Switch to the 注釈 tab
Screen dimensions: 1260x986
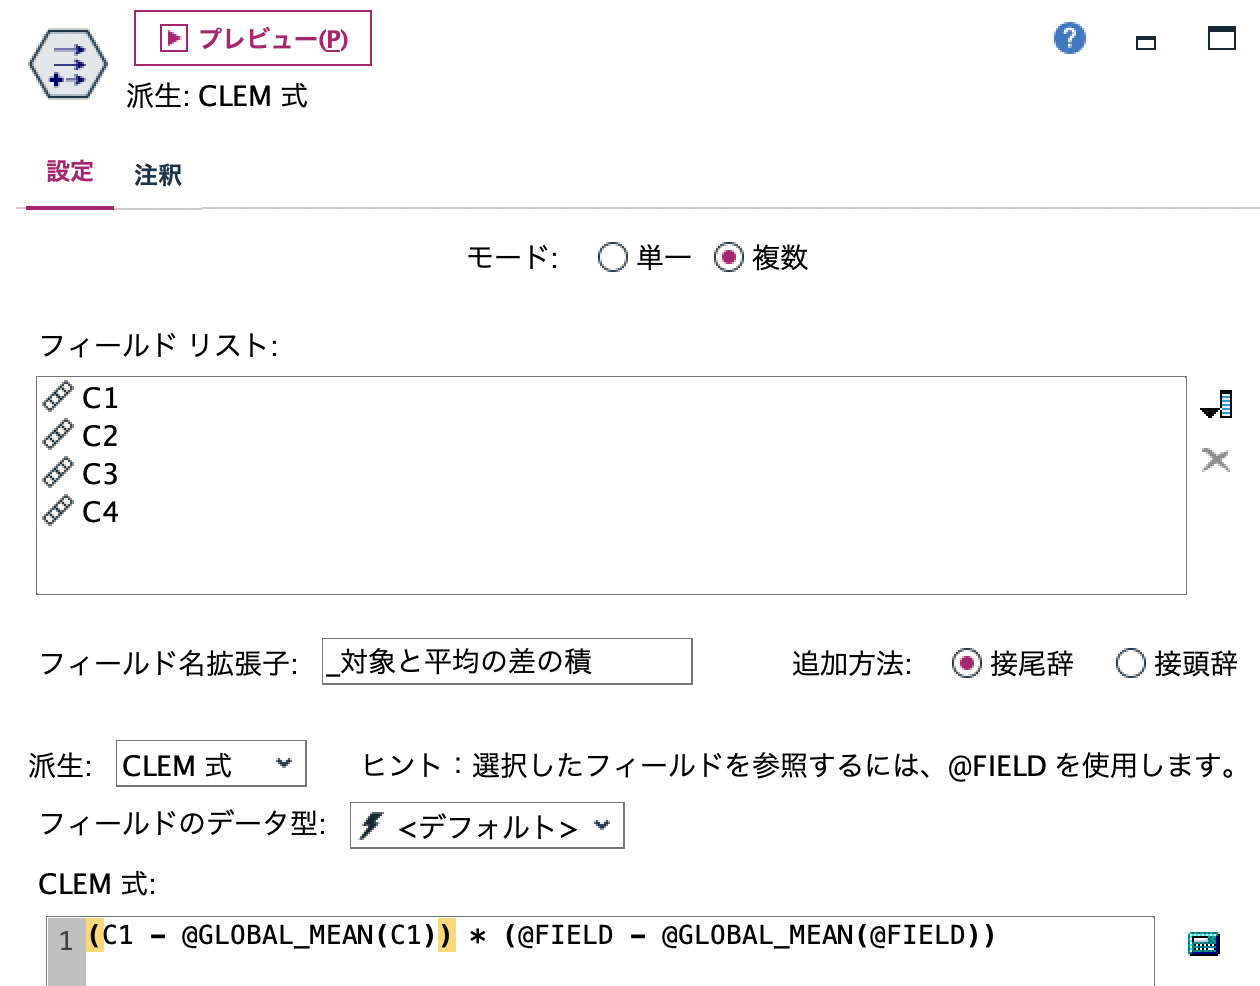[156, 174]
